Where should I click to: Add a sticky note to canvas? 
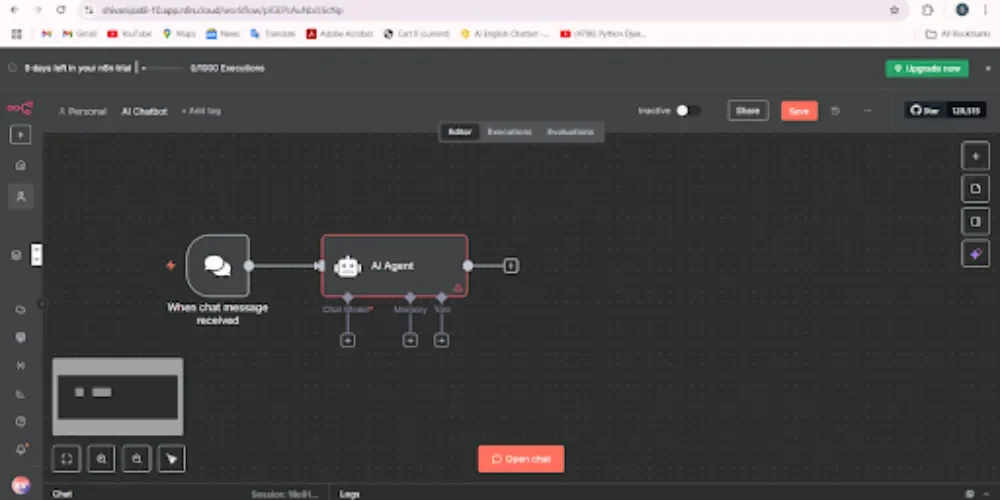click(975, 188)
